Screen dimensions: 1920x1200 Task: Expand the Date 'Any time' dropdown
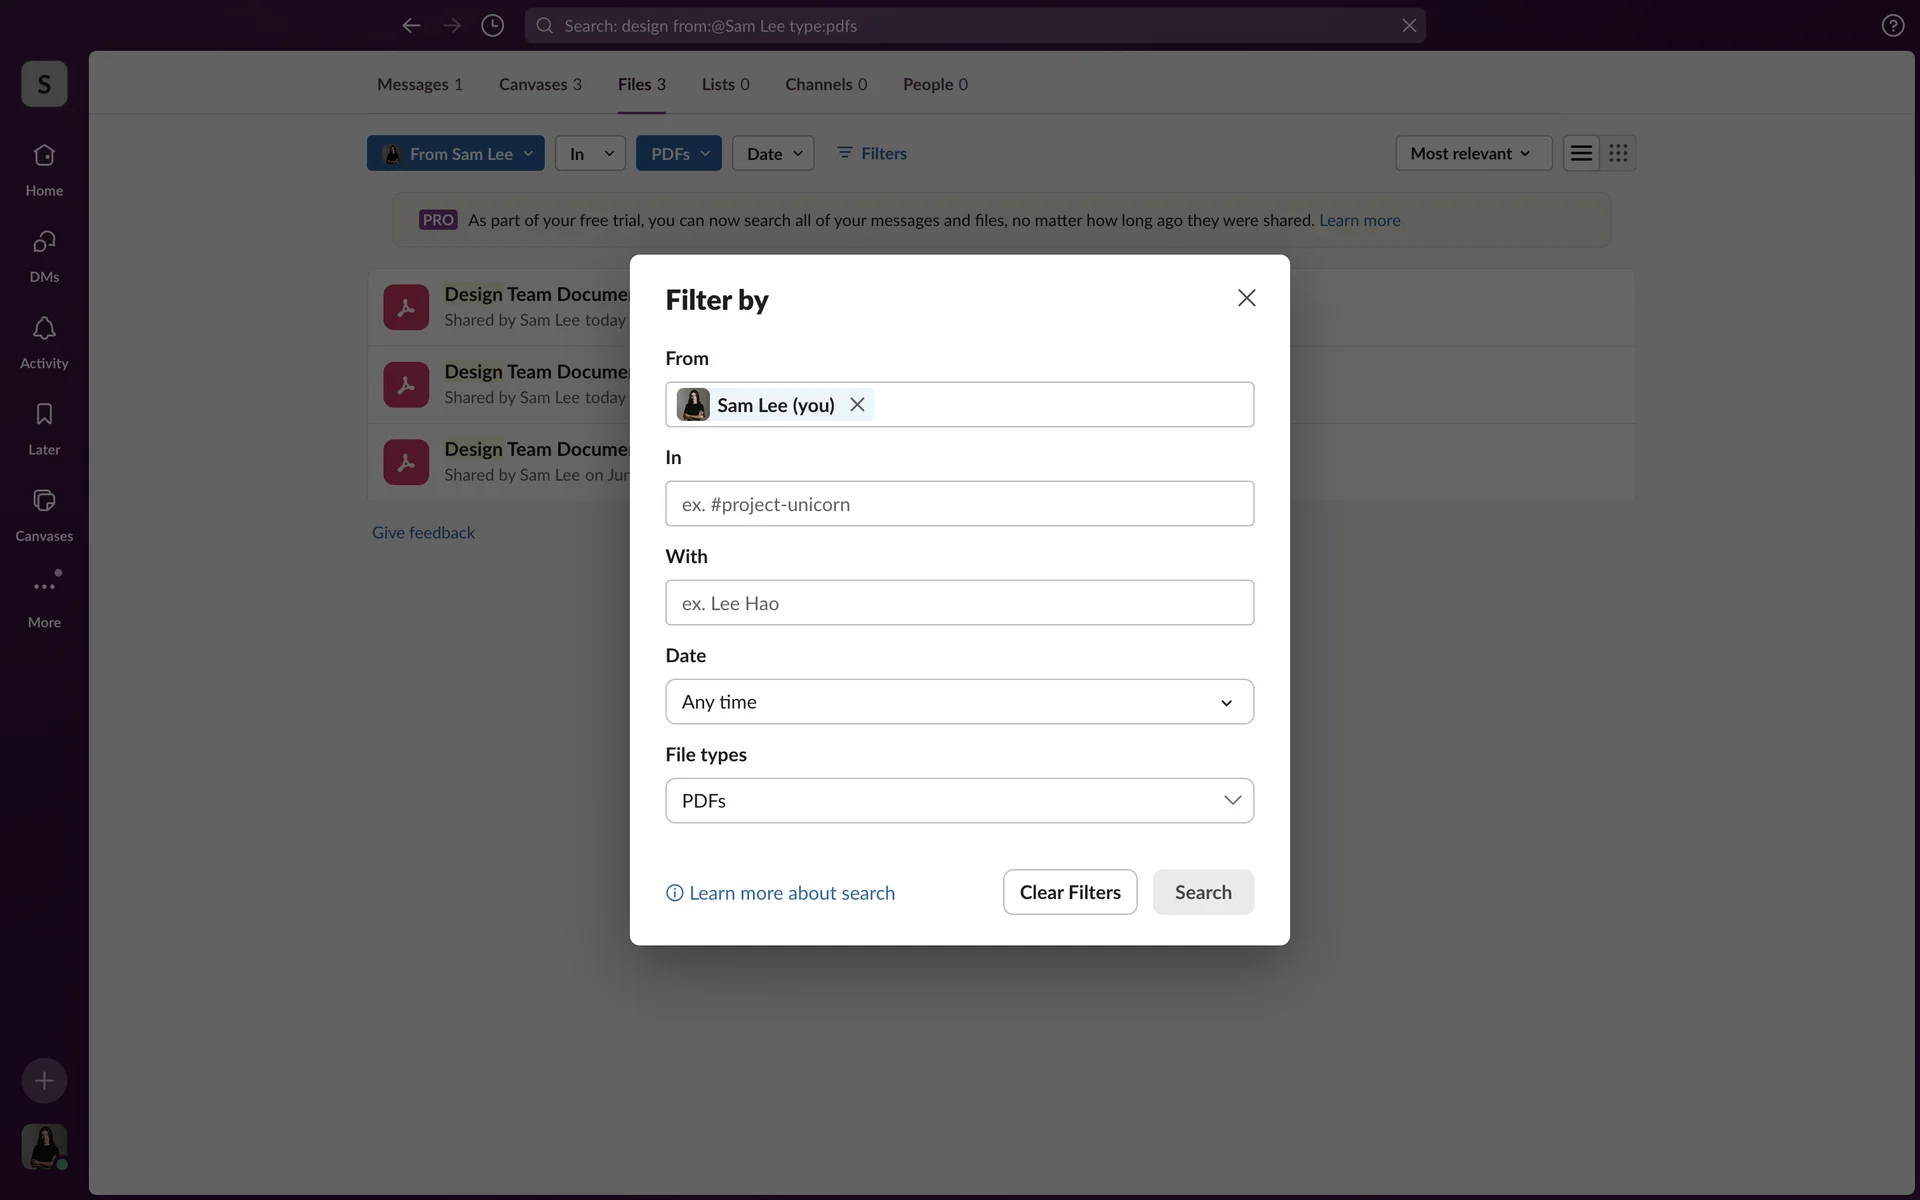959,702
